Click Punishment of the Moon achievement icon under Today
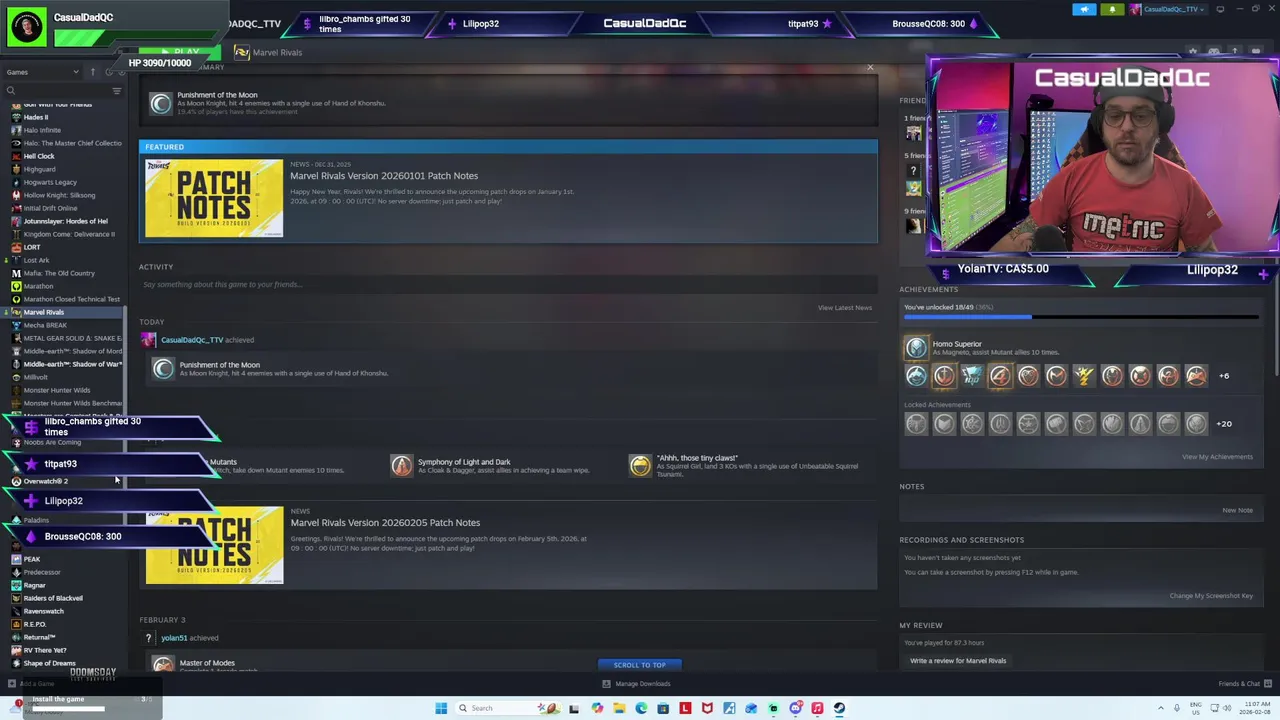The image size is (1280, 720). tap(163, 369)
